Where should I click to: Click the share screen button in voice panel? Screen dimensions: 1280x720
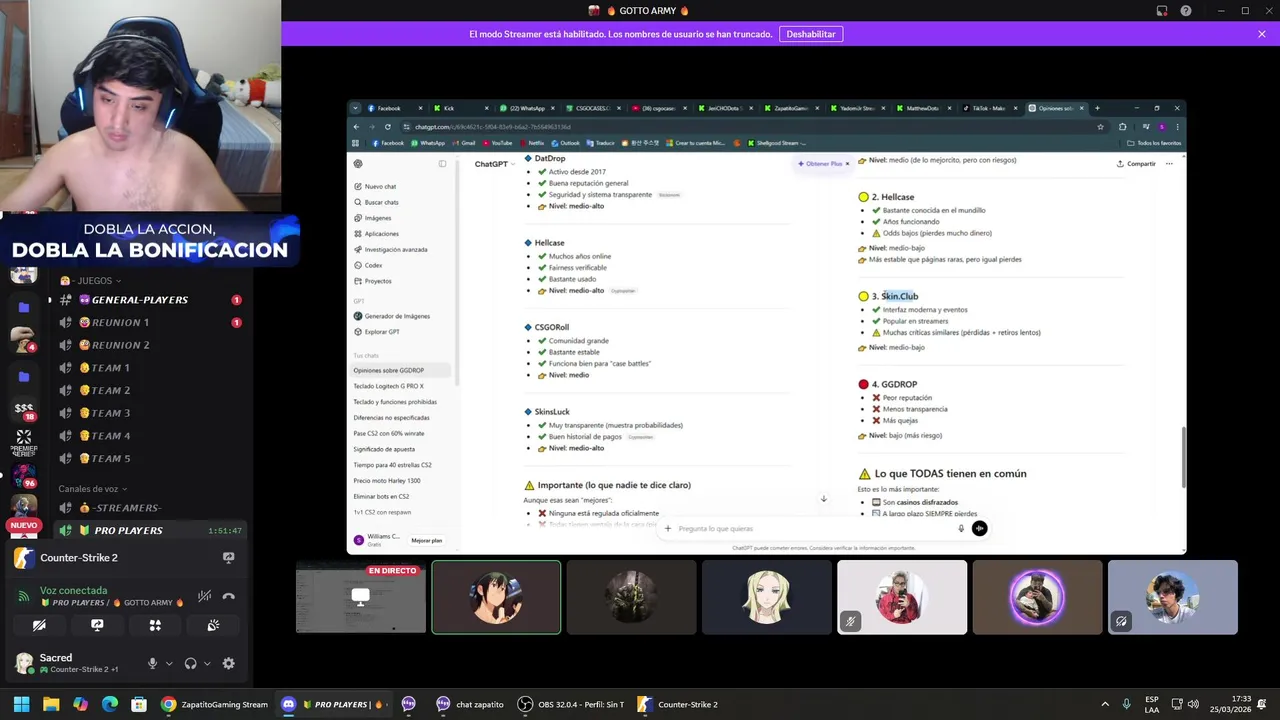(97, 625)
